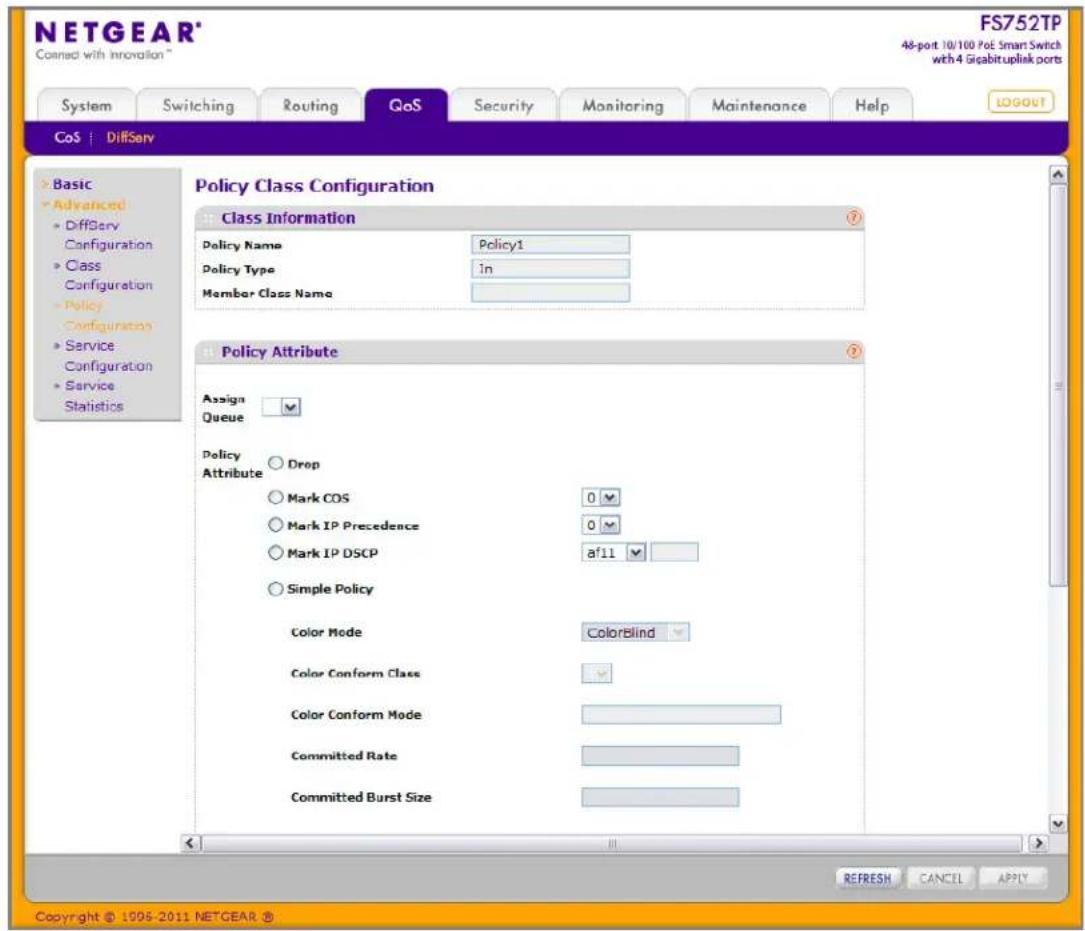Click right arrow of horizontal scrollbar
1085x931 pixels.
click(x=1037, y=843)
